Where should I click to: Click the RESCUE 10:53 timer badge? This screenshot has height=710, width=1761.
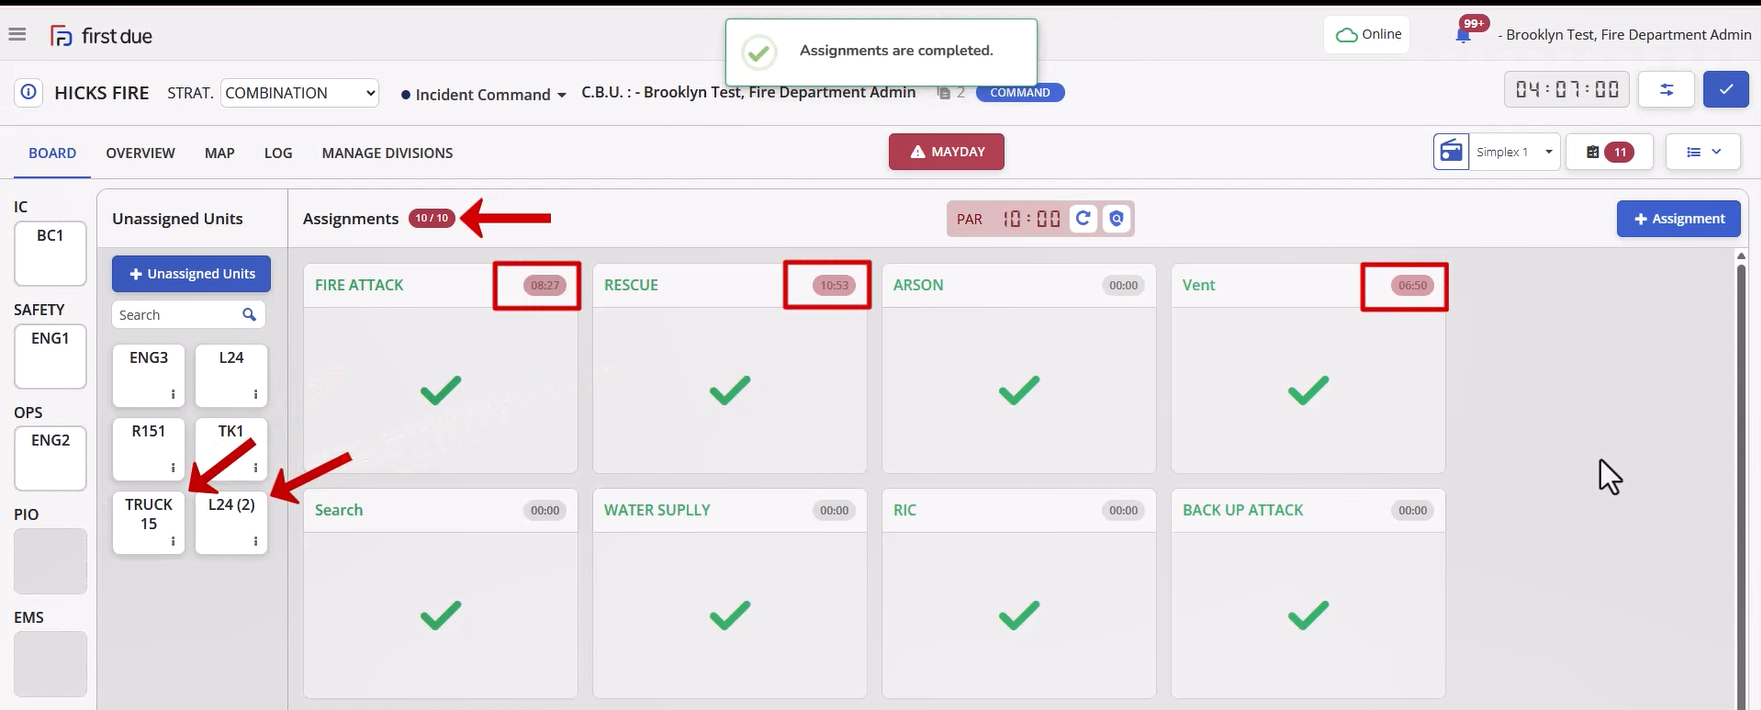point(834,285)
